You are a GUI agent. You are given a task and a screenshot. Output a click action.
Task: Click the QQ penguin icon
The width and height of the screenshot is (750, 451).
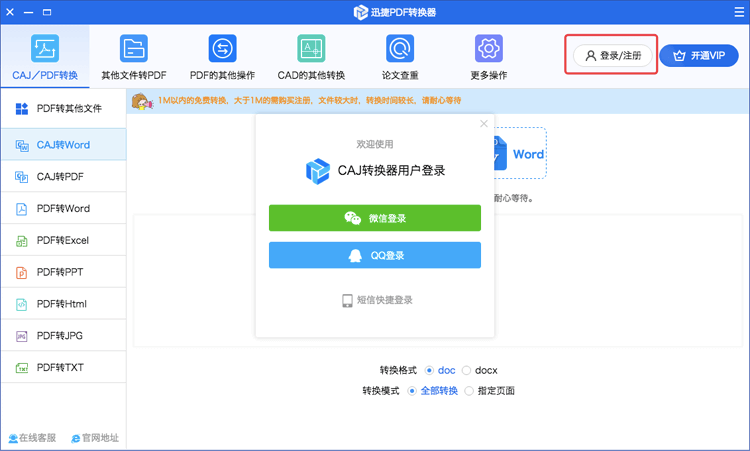pyautogui.click(x=355, y=255)
